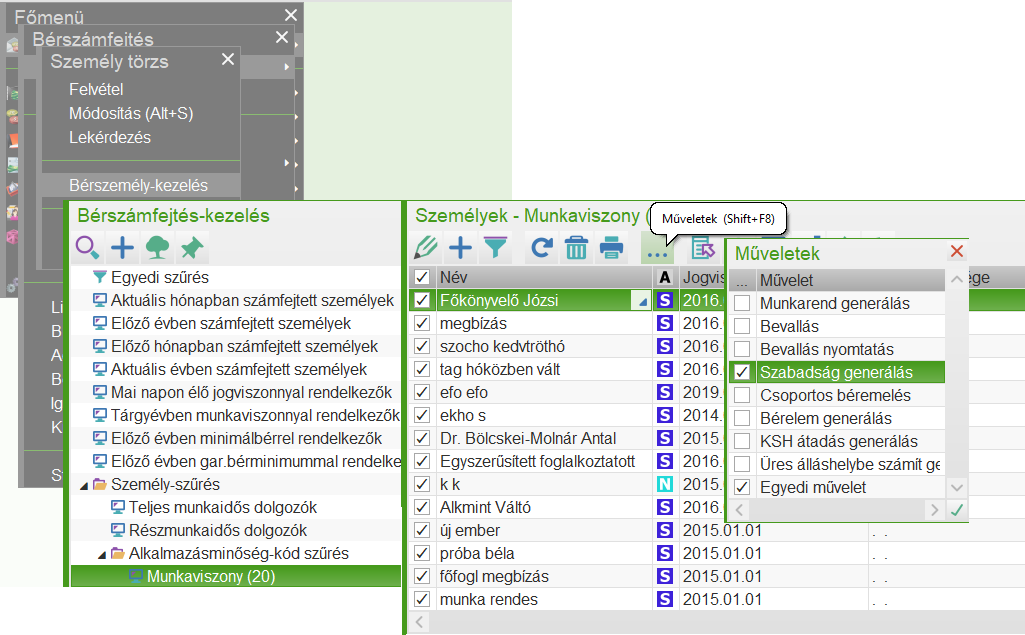Click the refresh arrow icon
This screenshot has width=1025, height=635.
click(542, 248)
